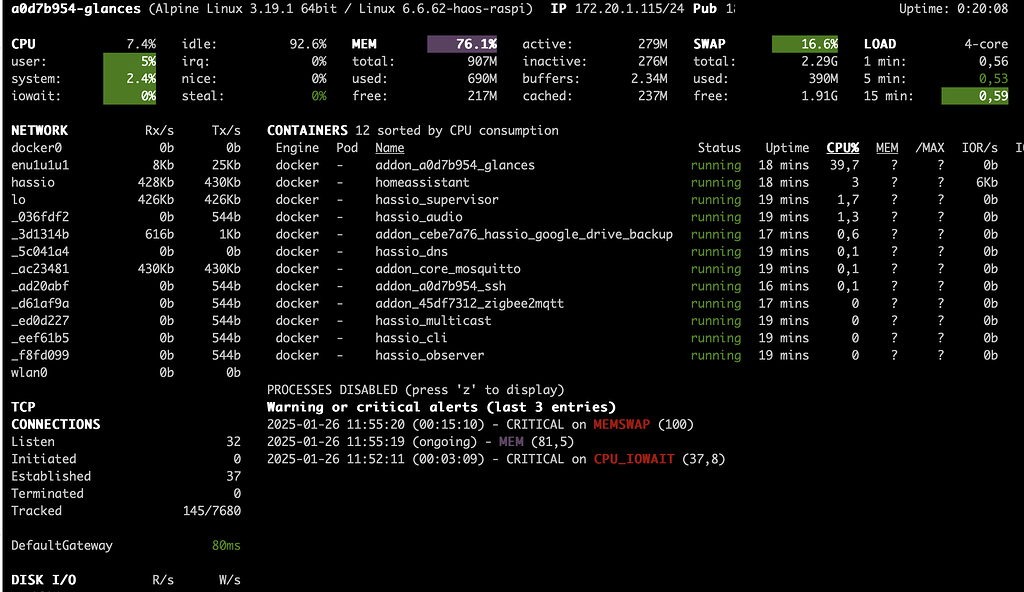Click the SWAP percentage indicator 16.6%
Viewport: 1024px width, 592px height.
coord(807,43)
